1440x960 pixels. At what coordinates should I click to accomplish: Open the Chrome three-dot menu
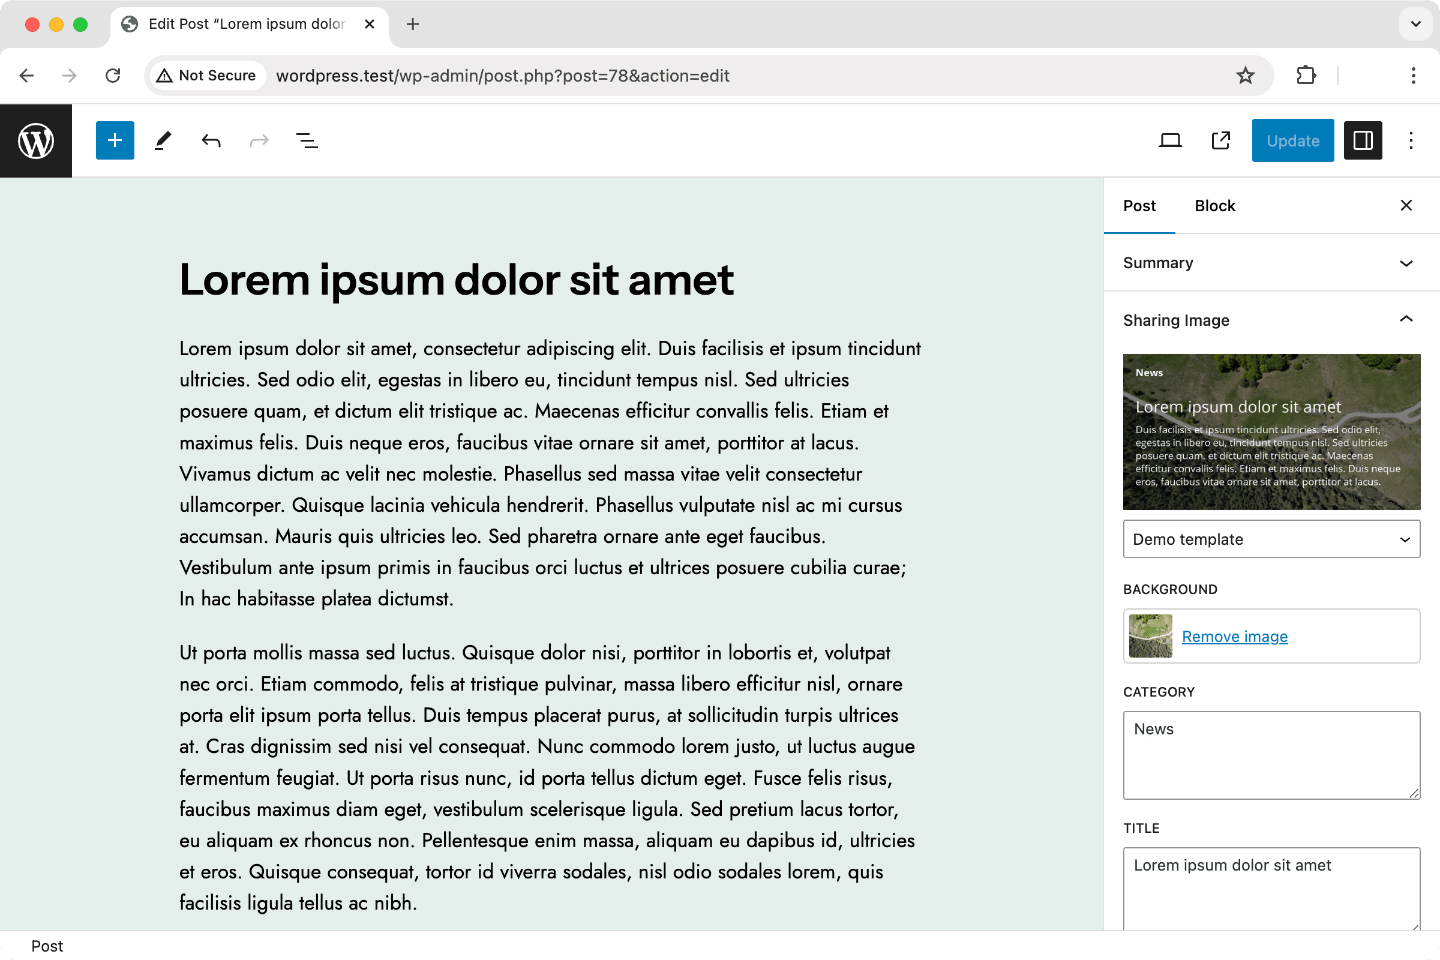(x=1413, y=76)
